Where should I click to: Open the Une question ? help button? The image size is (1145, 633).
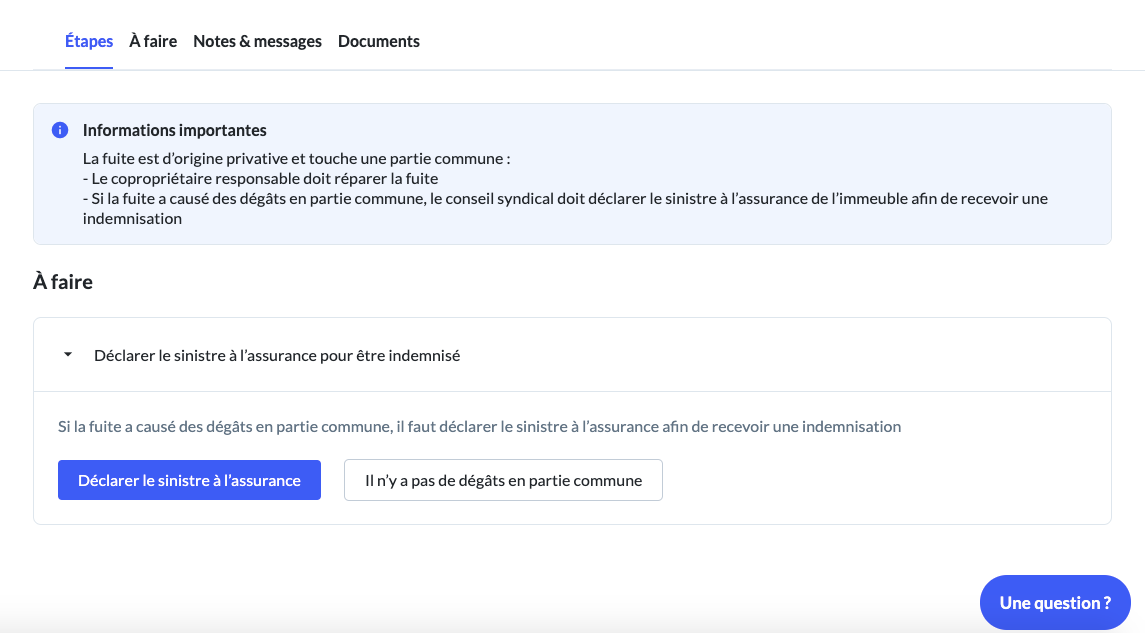point(1055,602)
